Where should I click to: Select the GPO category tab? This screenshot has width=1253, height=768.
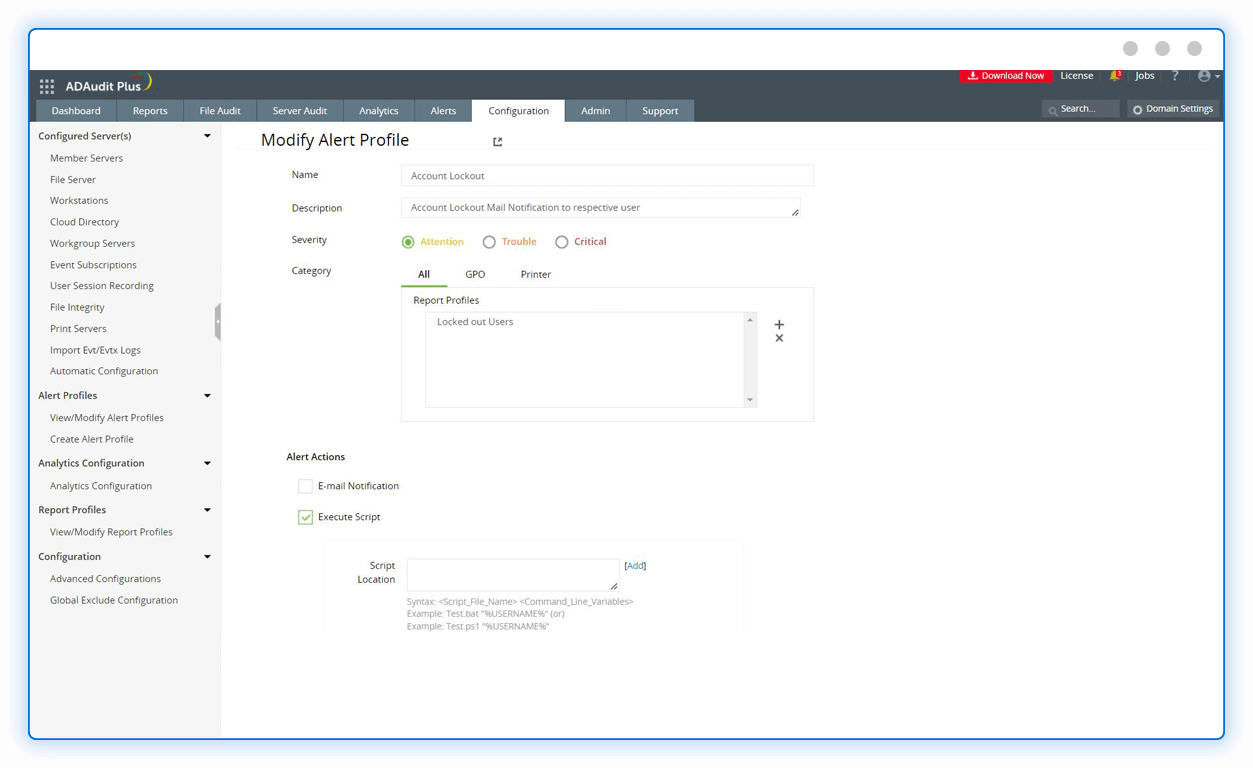(x=475, y=274)
